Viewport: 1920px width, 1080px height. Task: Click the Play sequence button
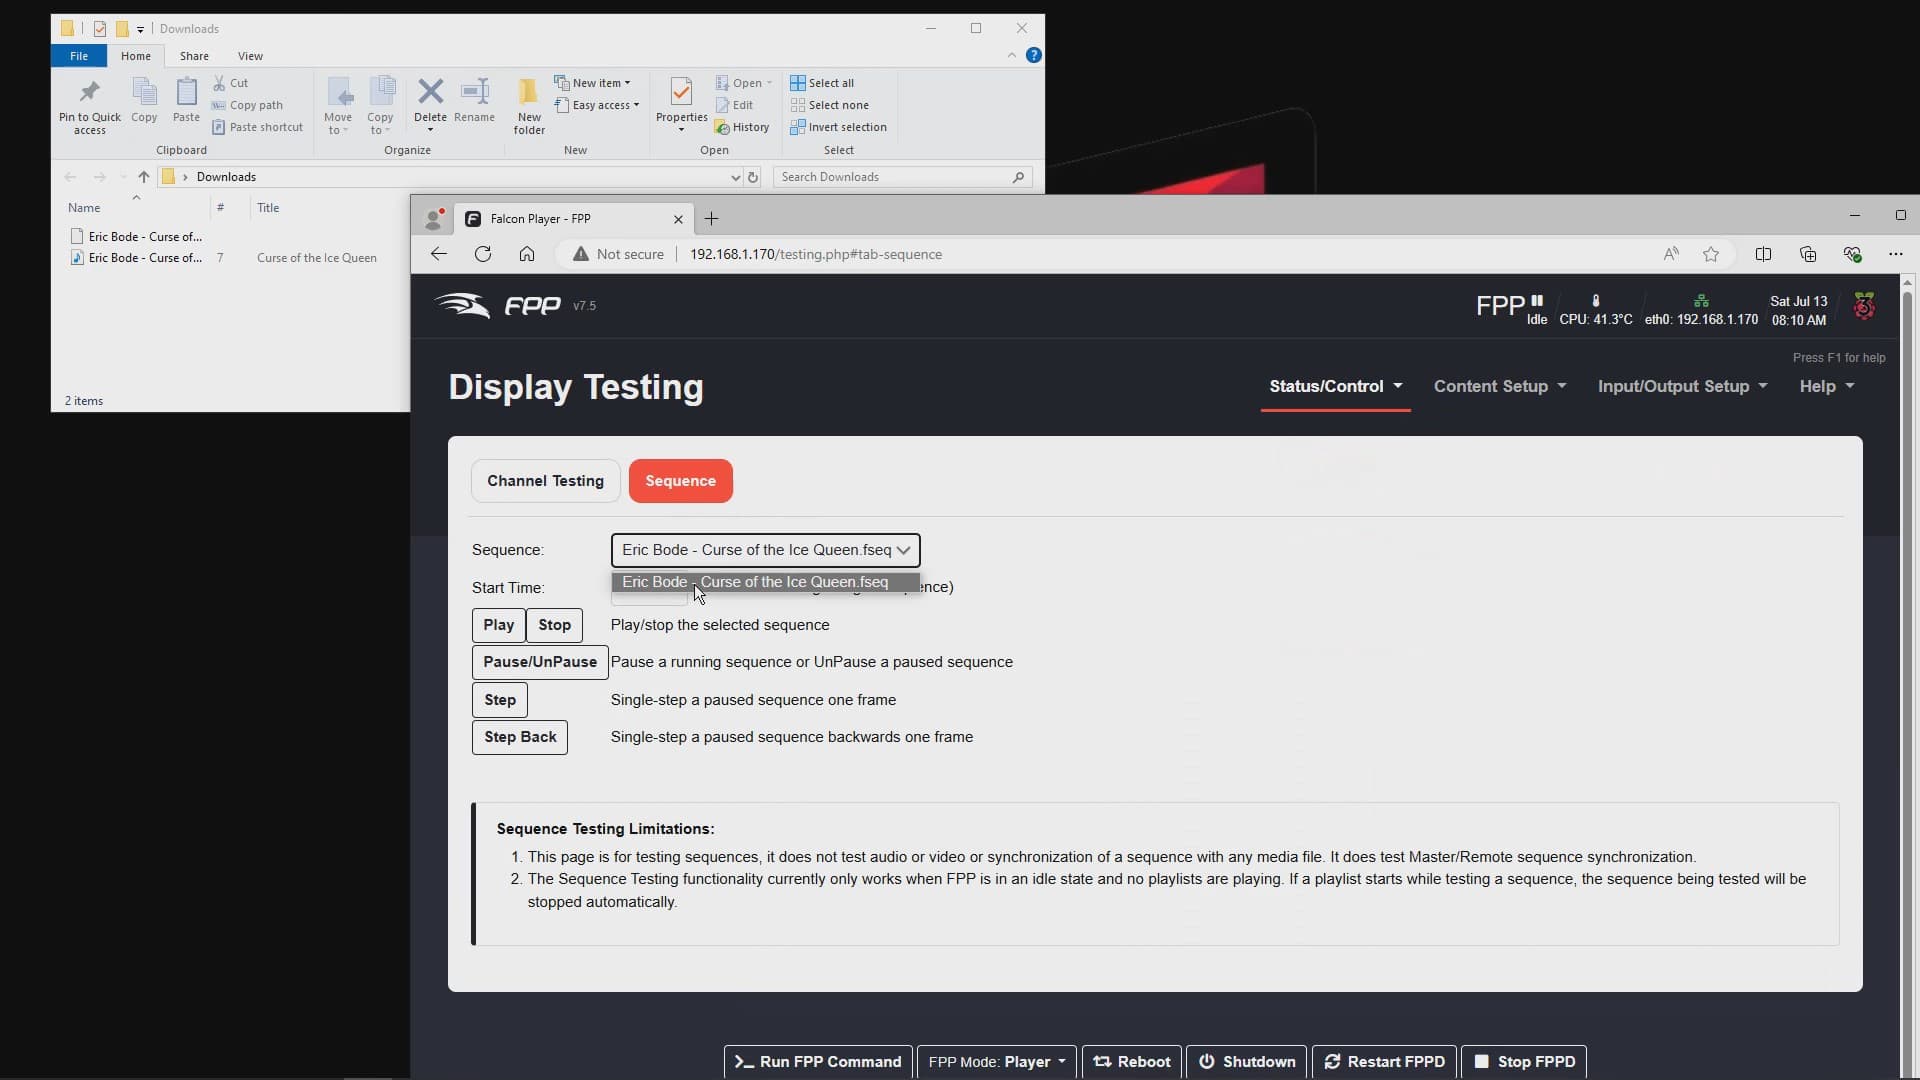[498, 625]
